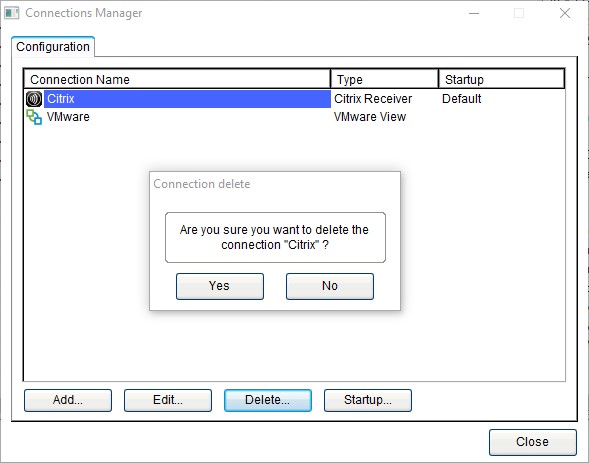Click the Default startup value
This screenshot has width=589, height=463.
(x=462, y=99)
